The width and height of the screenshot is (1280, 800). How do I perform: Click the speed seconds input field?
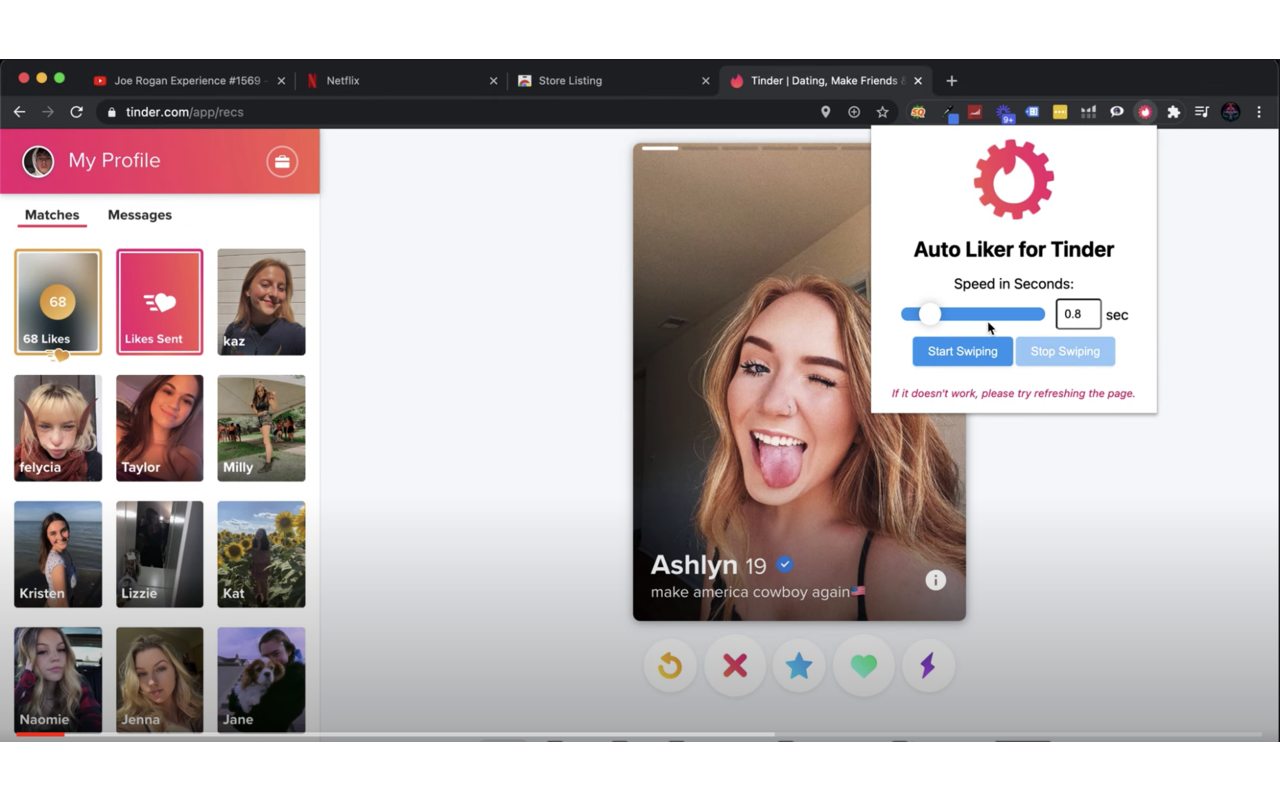(x=1078, y=314)
